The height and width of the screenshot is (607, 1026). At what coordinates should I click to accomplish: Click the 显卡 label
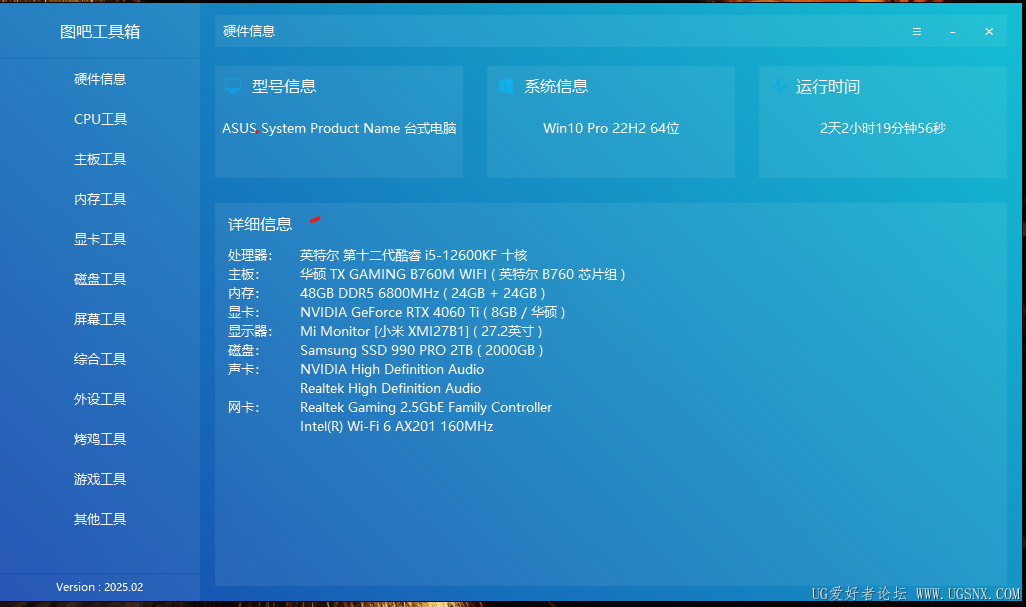coord(243,312)
